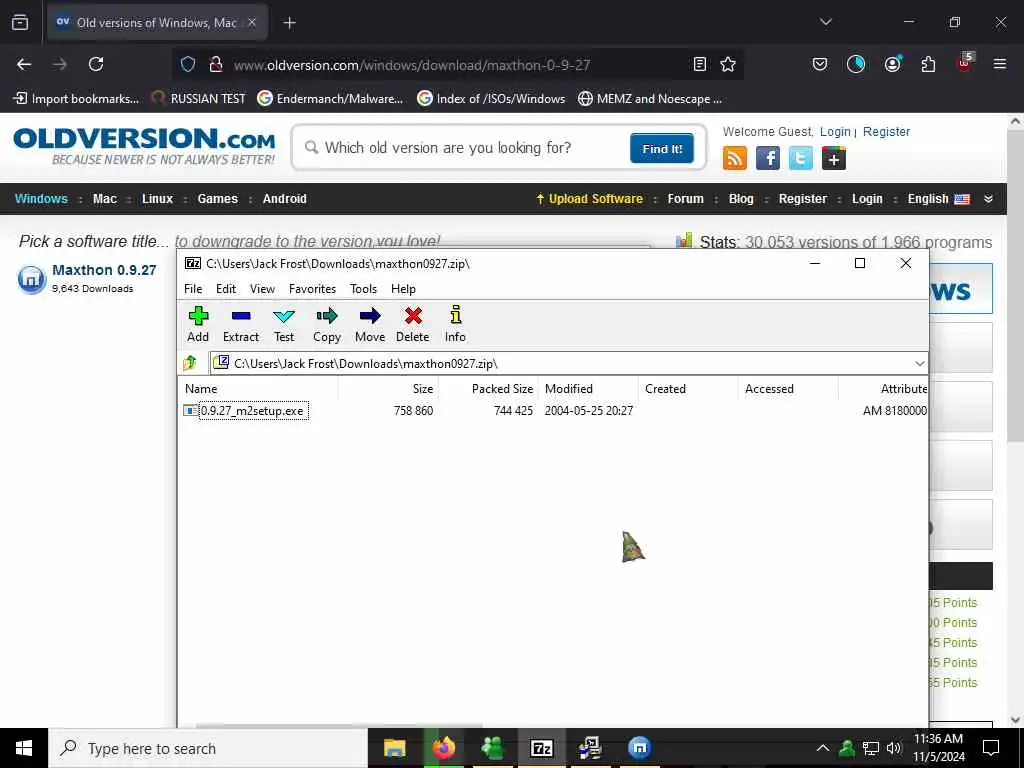The width and height of the screenshot is (1024, 768).
Task: Sort by the Size column header
Action: pyautogui.click(x=388, y=389)
